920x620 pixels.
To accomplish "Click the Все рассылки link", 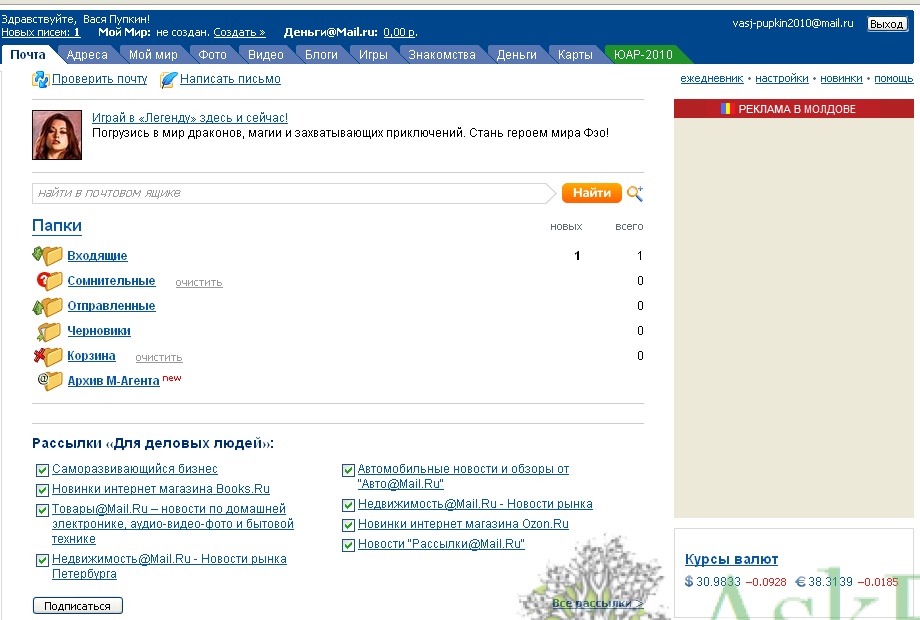I will 598,603.
